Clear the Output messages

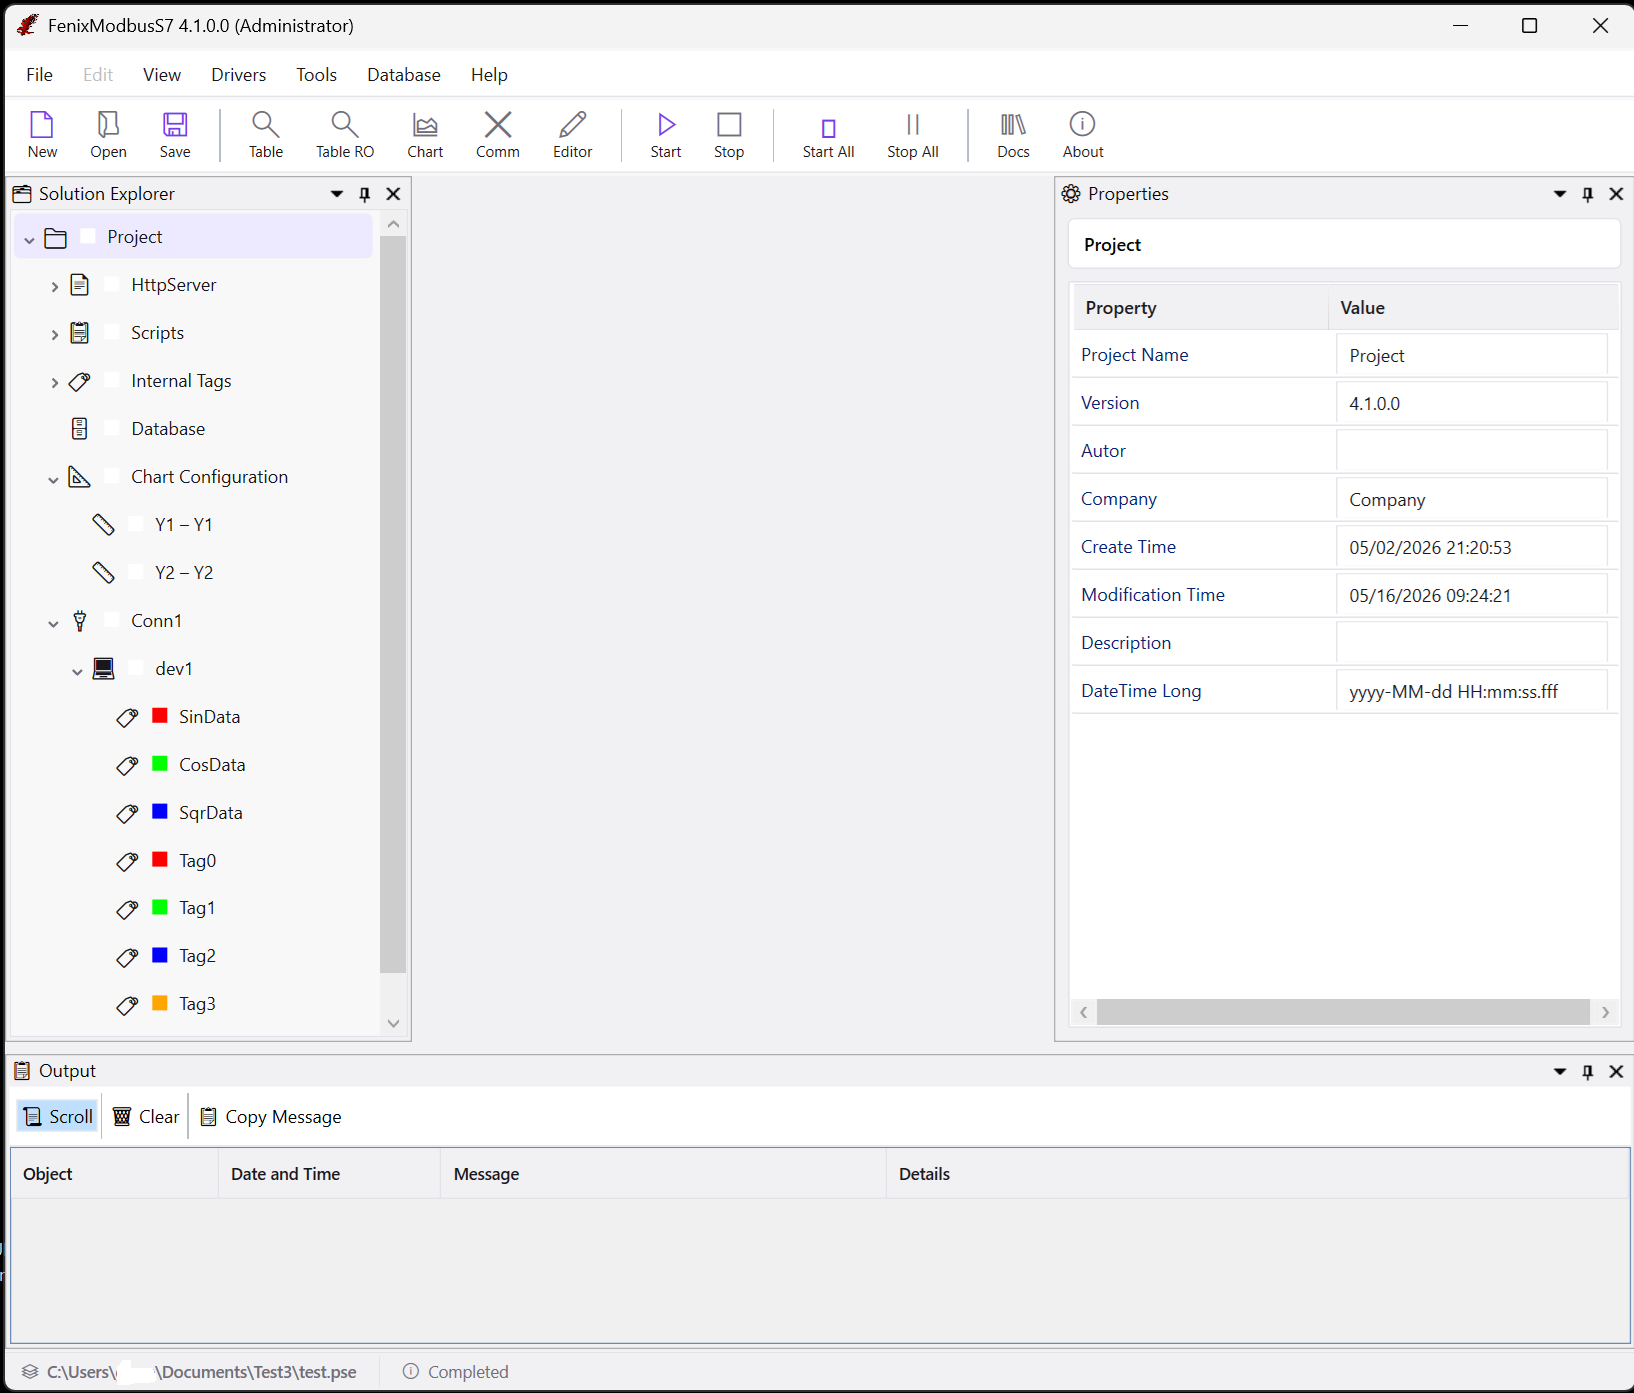(146, 1116)
